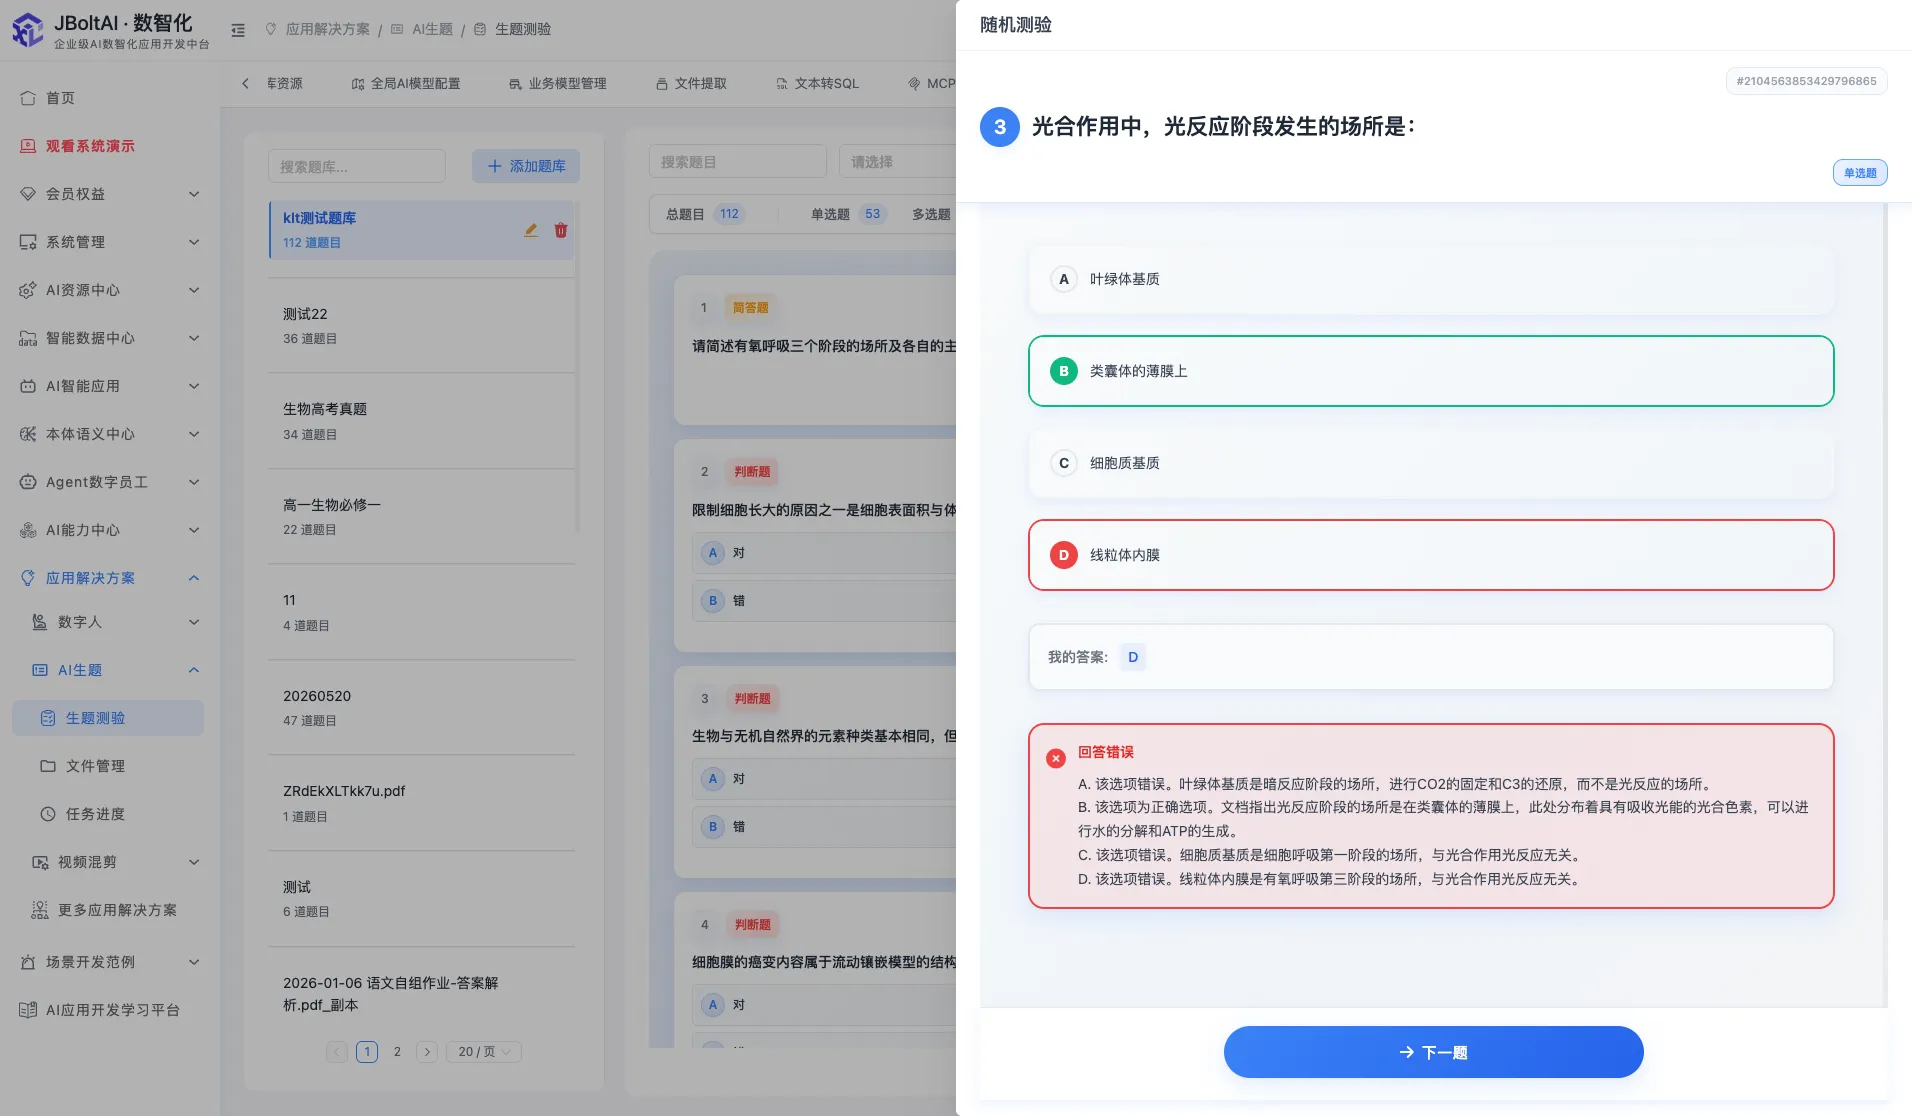The width and height of the screenshot is (1912, 1116).
Task: Select answer option A 叶绿体基质
Action: coord(1431,279)
